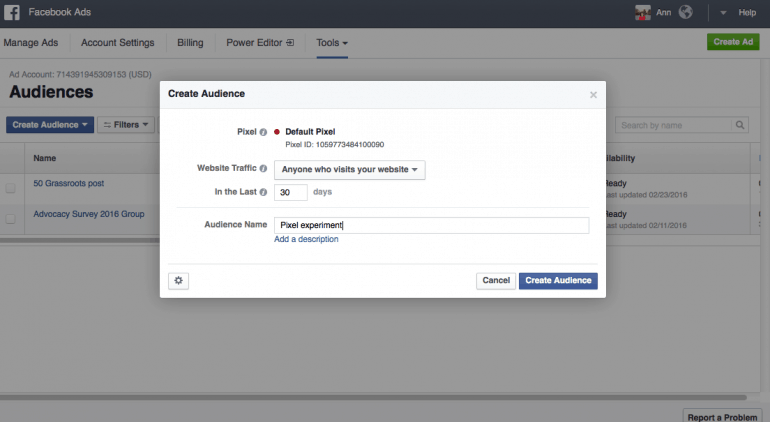Click the Audience Name text field
Image resolution: width=770 pixels, height=422 pixels.
pos(431,225)
